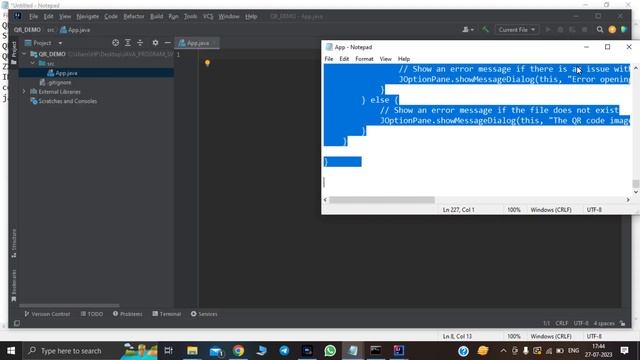Click the green build hammer icon

485,29
